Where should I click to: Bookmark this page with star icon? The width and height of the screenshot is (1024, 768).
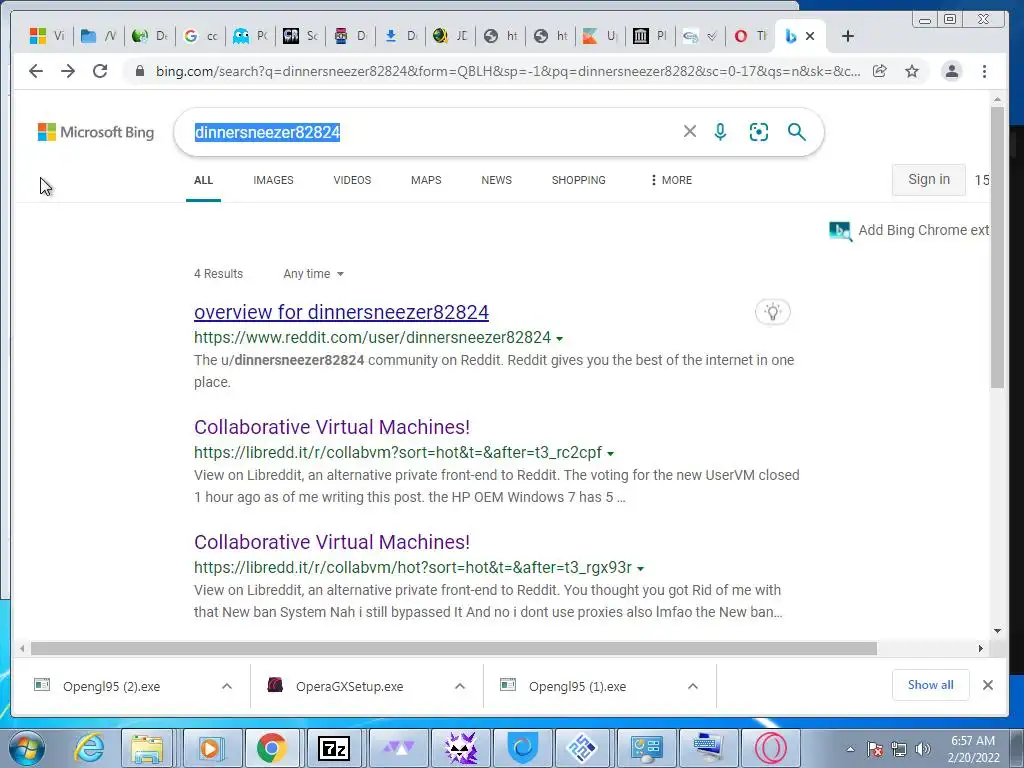pyautogui.click(x=912, y=71)
